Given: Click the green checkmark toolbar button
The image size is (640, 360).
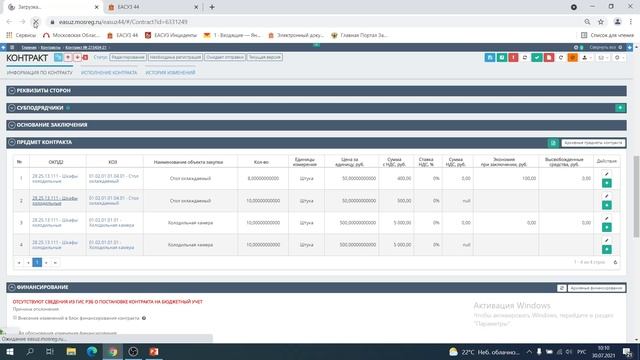Looking at the screenshot, I should (537, 58).
